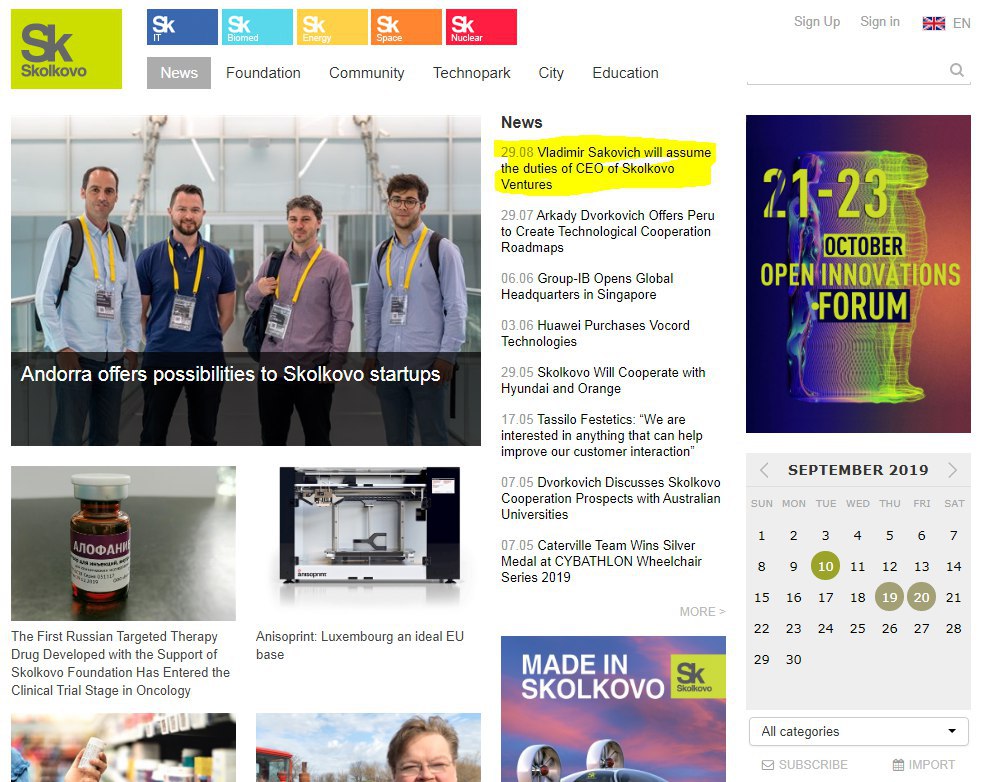Open the Sk Energy cluster icon
This screenshot has width=998, height=782.
tap(332, 27)
